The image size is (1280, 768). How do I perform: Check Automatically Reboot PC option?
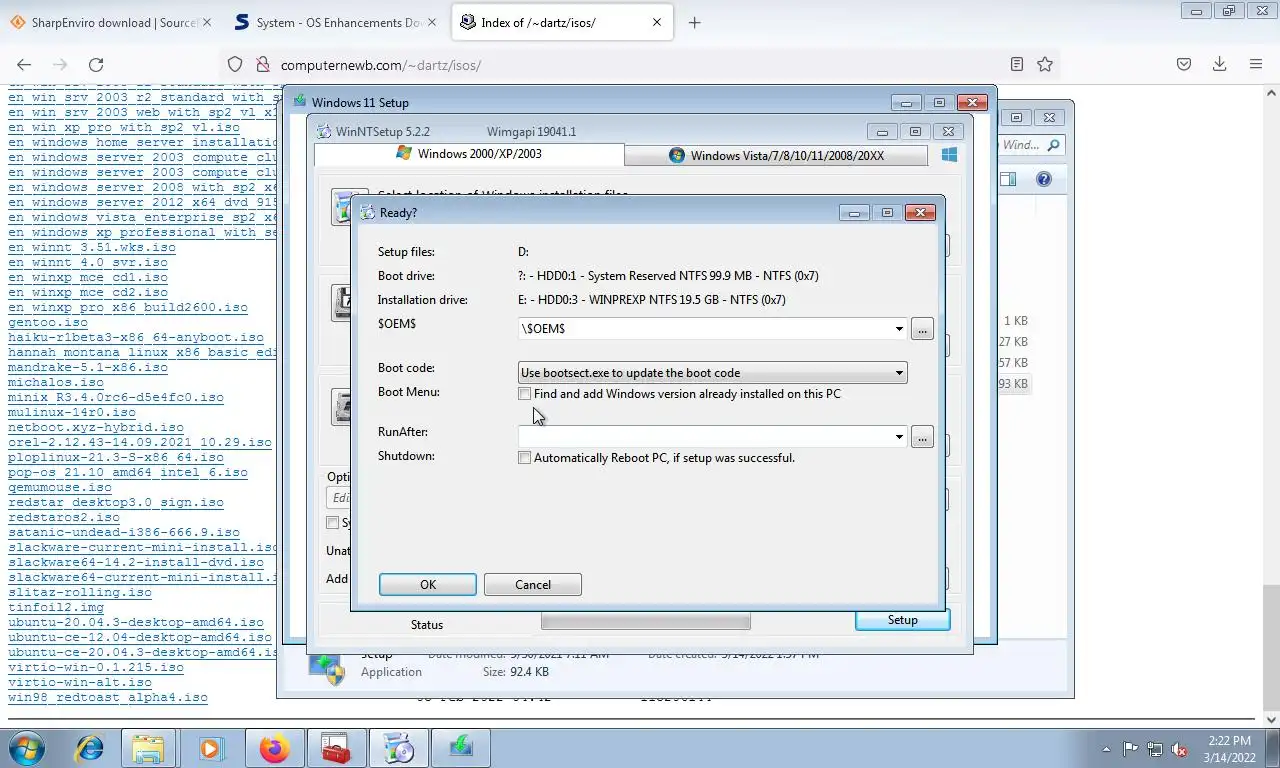(x=524, y=458)
